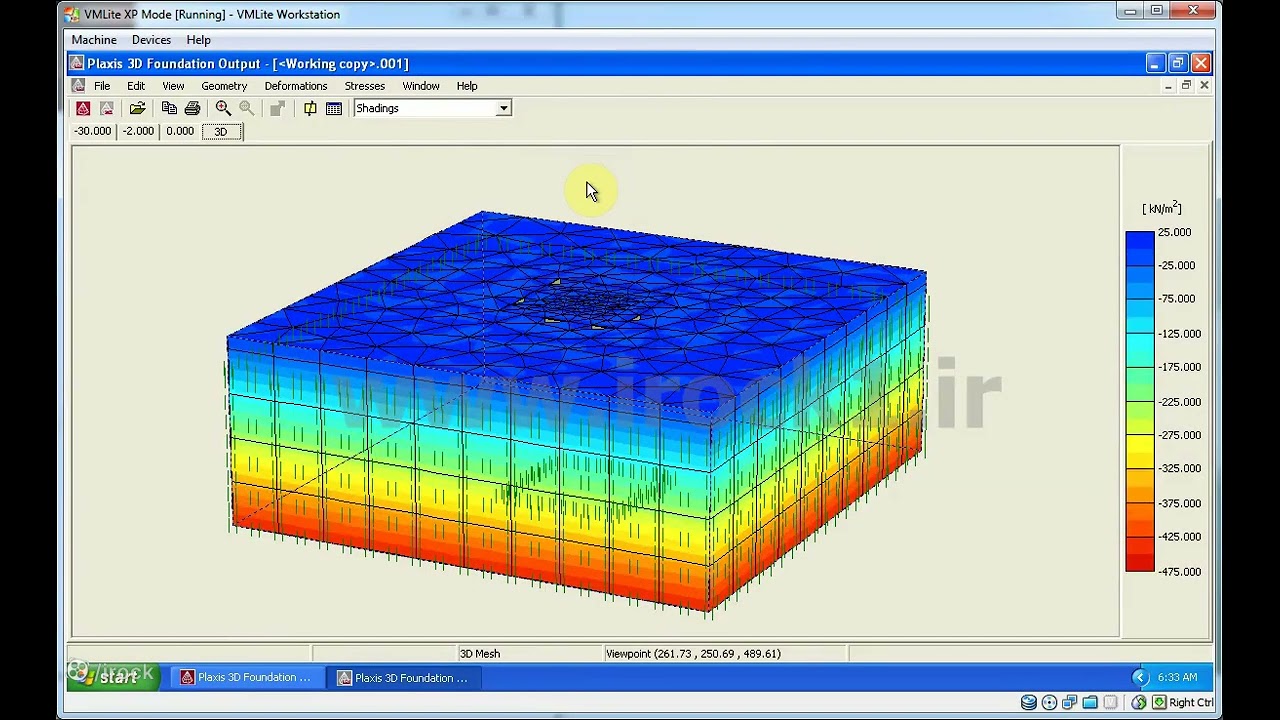Click the 25.000 value on the legend
The width and height of the screenshot is (1280, 720).
1174,232
